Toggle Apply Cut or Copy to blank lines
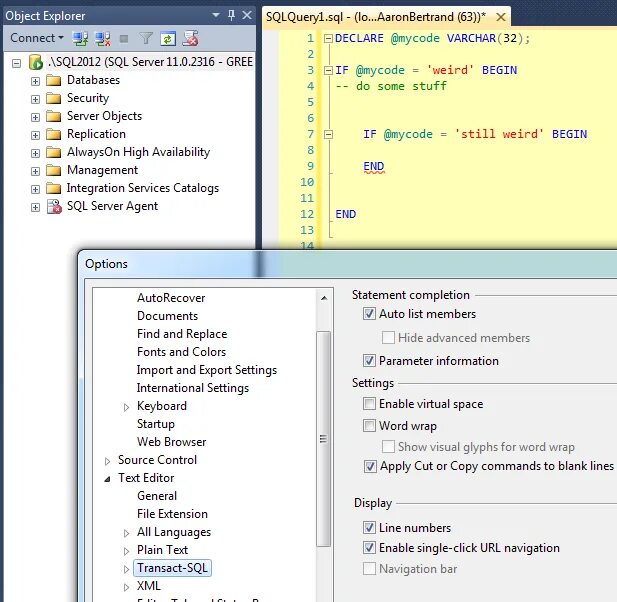The image size is (617, 602). click(369, 467)
